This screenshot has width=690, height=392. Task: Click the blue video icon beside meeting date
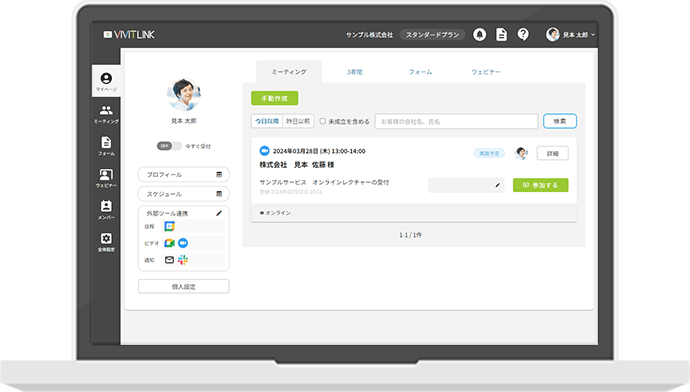(x=264, y=151)
